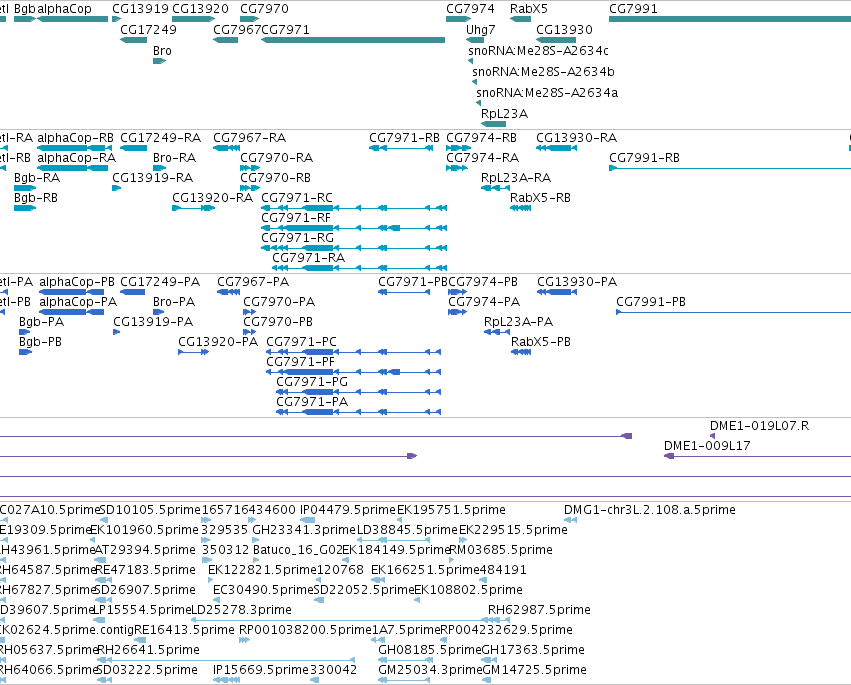This screenshot has height=685, width=851.
Task: Select the CG7974-RB transcript label
Action: tap(481, 138)
